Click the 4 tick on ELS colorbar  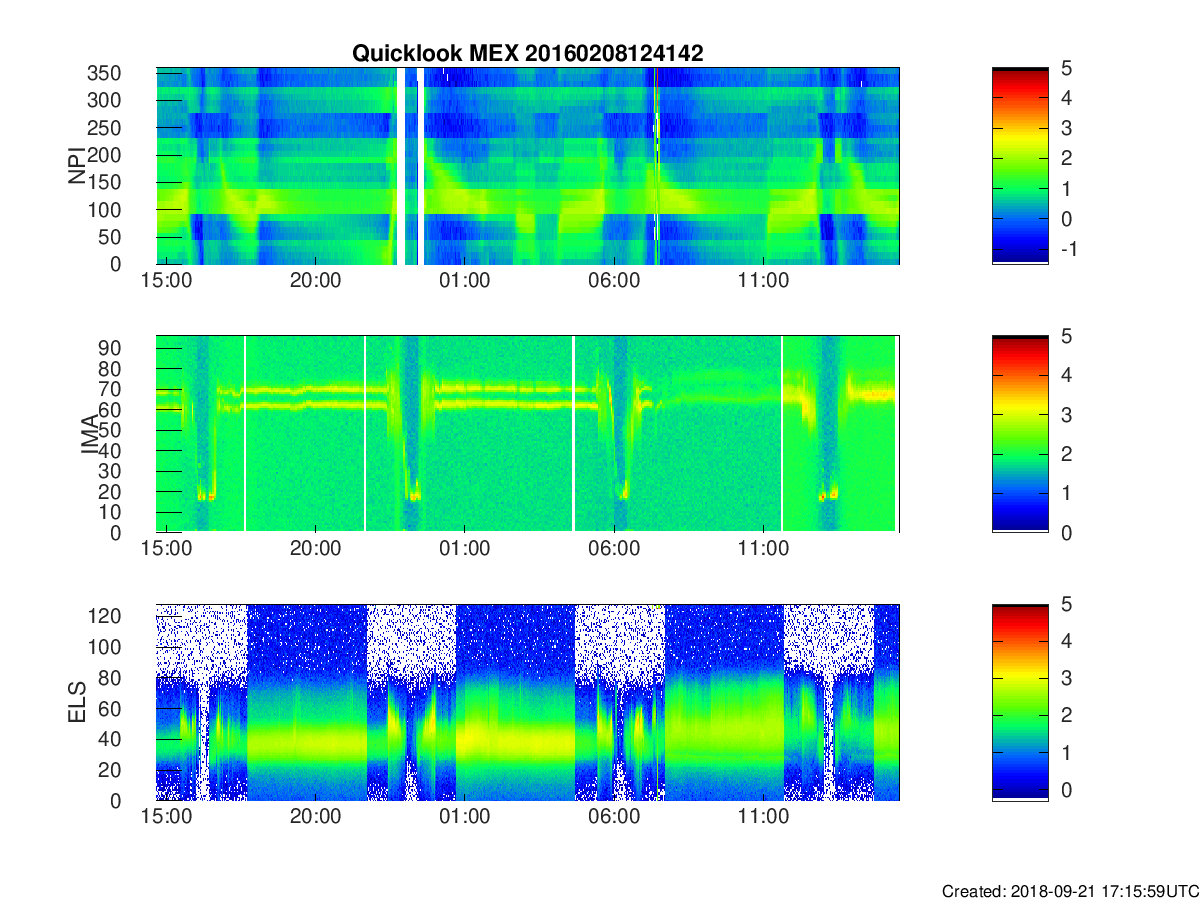coord(1065,641)
